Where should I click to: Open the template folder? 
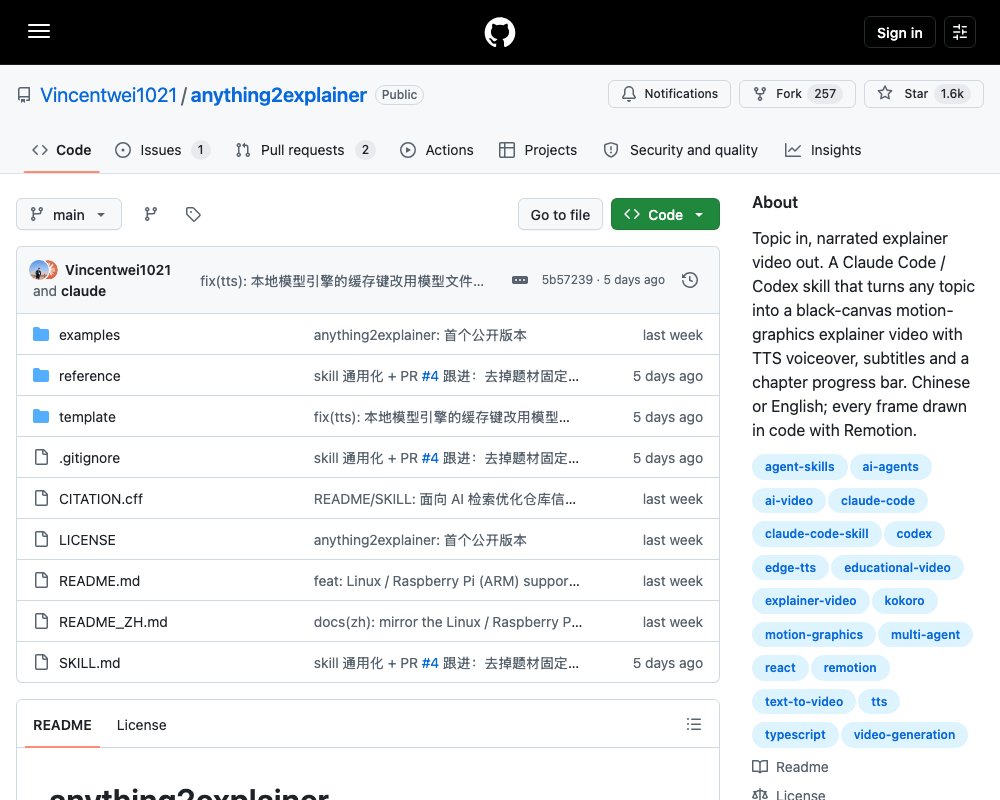[87, 417]
